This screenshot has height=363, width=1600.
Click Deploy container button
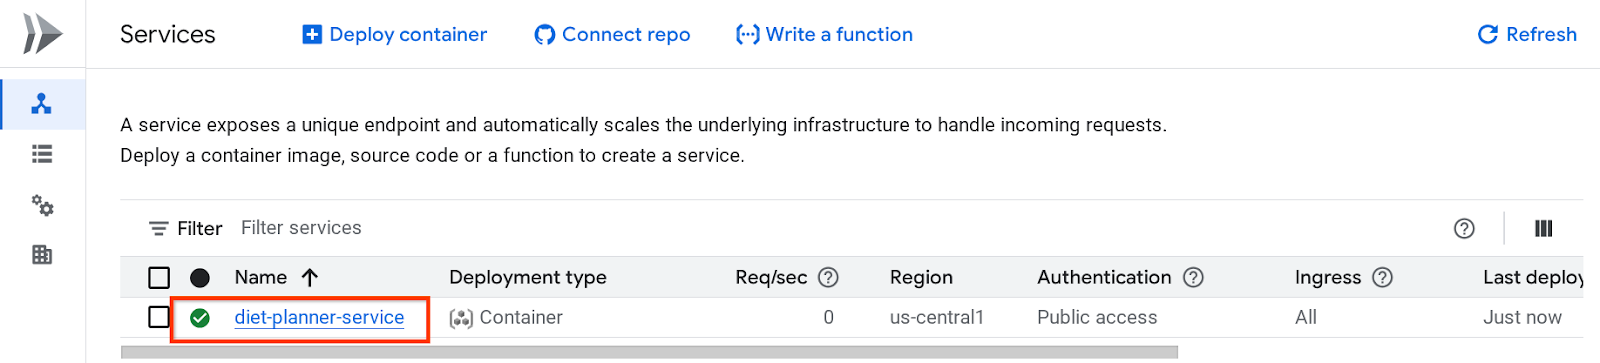pyautogui.click(x=395, y=34)
